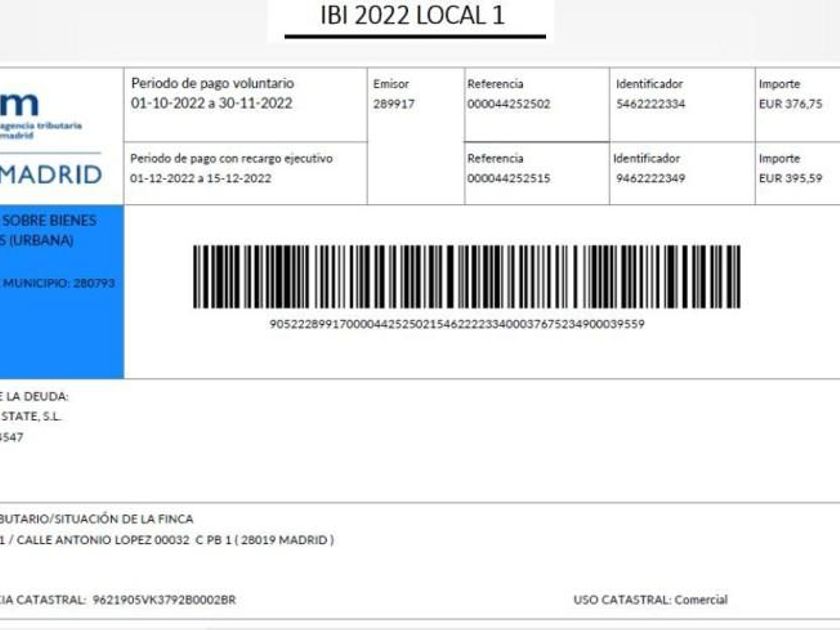This screenshot has height=630, width=840.
Task: Select identifier value 5462222334
Action: 650,103
